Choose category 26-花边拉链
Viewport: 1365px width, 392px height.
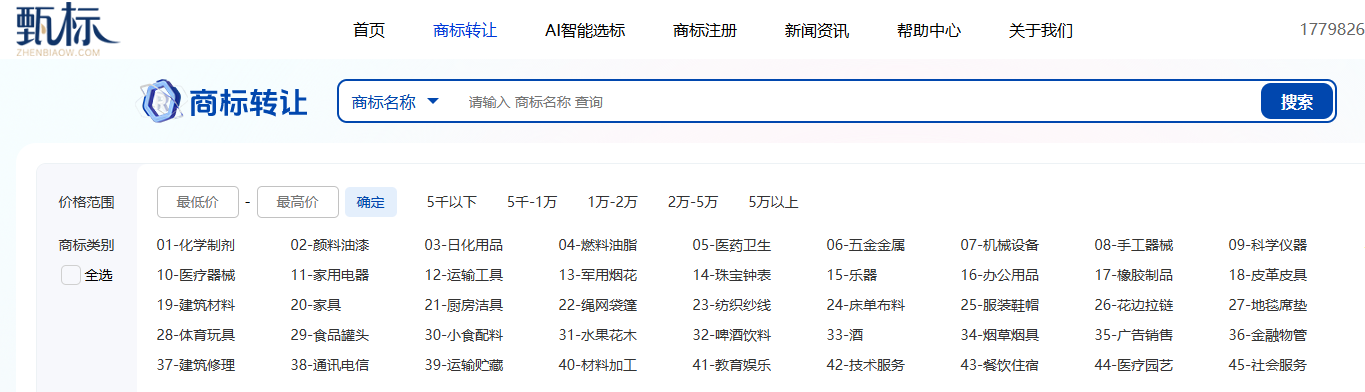1134,305
